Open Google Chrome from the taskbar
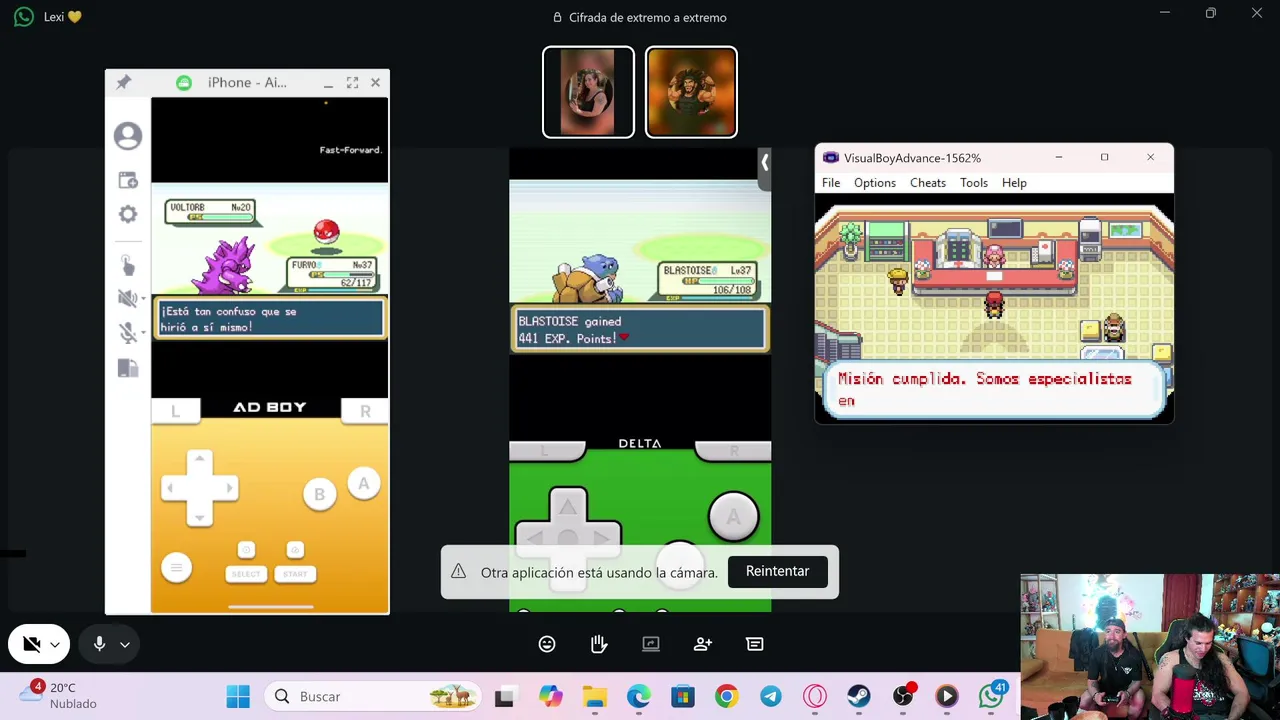Image resolution: width=1280 pixels, height=720 pixels. click(x=727, y=696)
